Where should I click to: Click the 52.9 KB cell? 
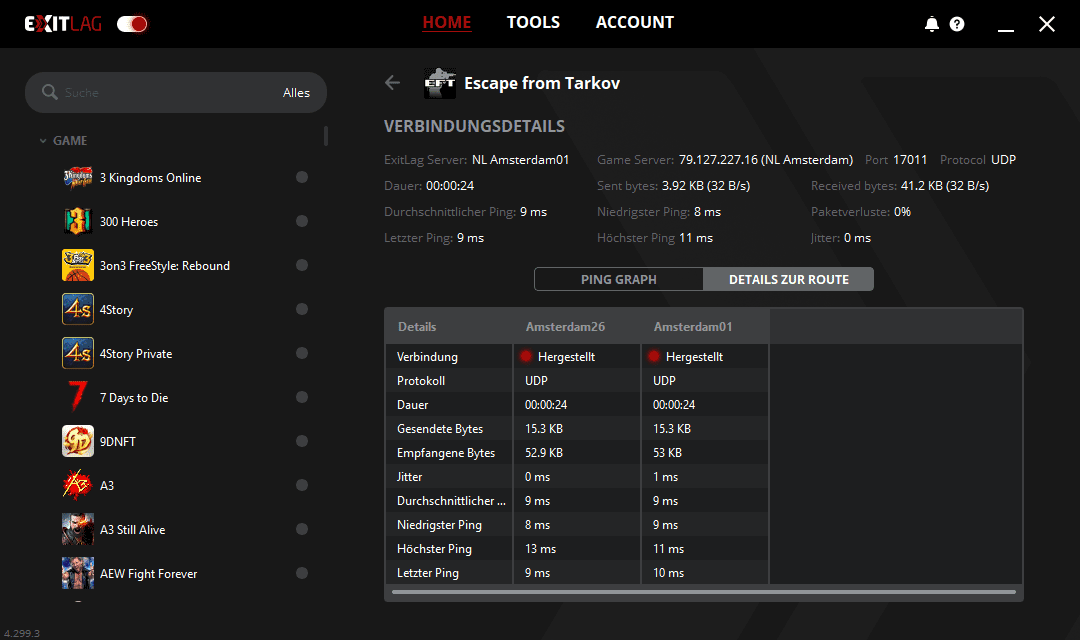click(x=543, y=453)
